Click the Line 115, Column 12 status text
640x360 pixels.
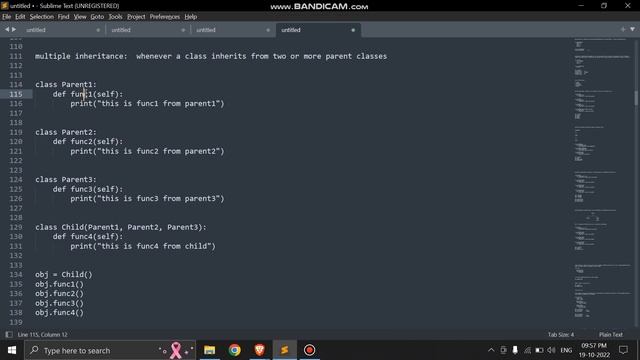tap(42, 334)
